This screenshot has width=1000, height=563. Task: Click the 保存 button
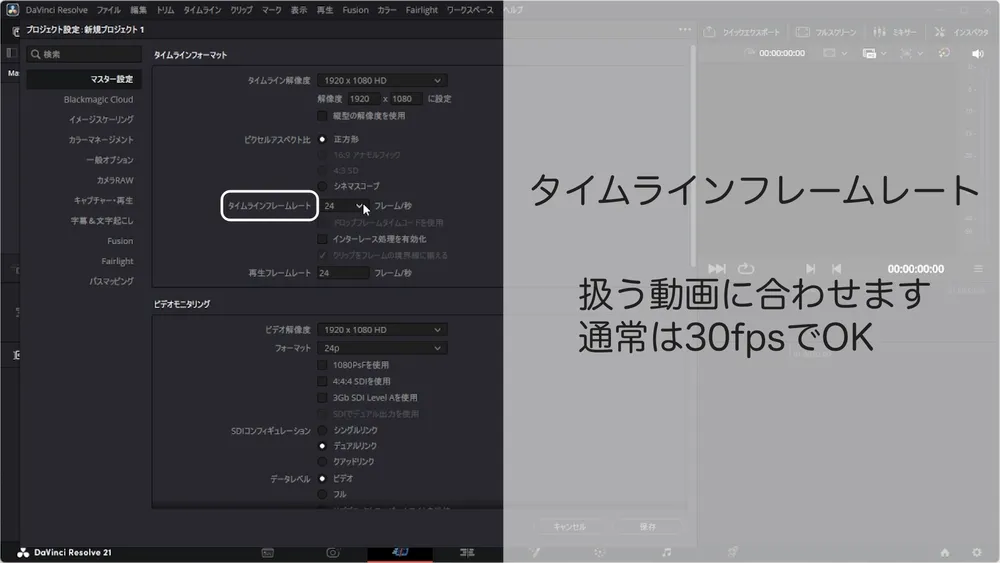tap(648, 527)
